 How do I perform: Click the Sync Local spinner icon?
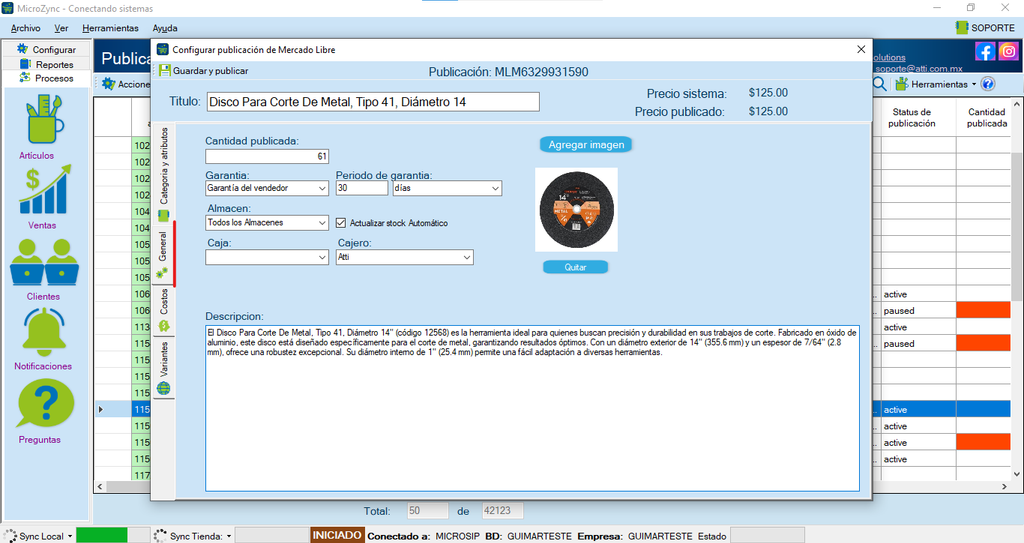[10, 536]
